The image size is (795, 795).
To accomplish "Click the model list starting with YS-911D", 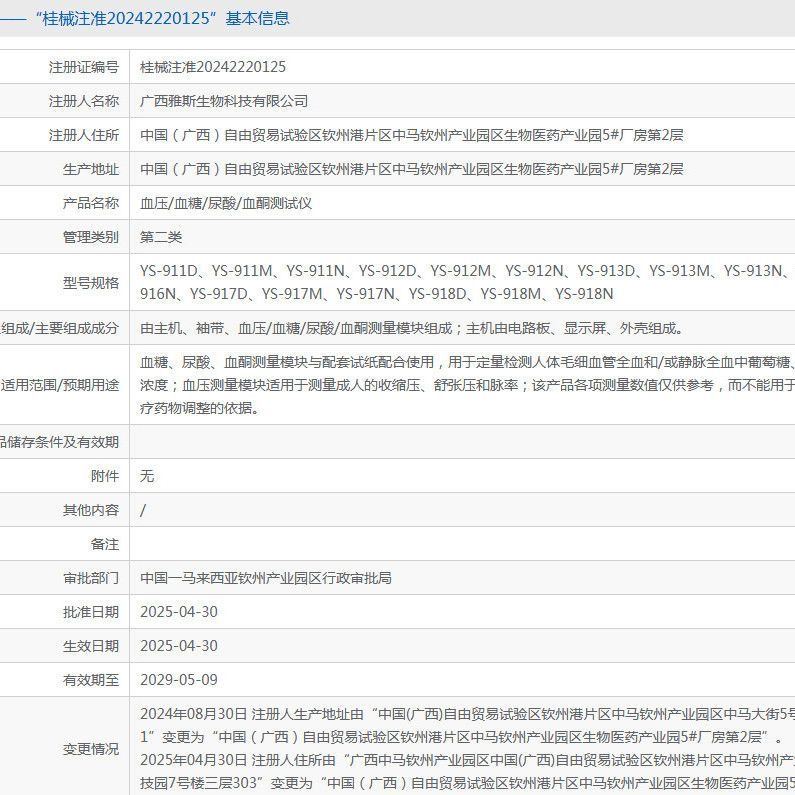I will (467, 271).
